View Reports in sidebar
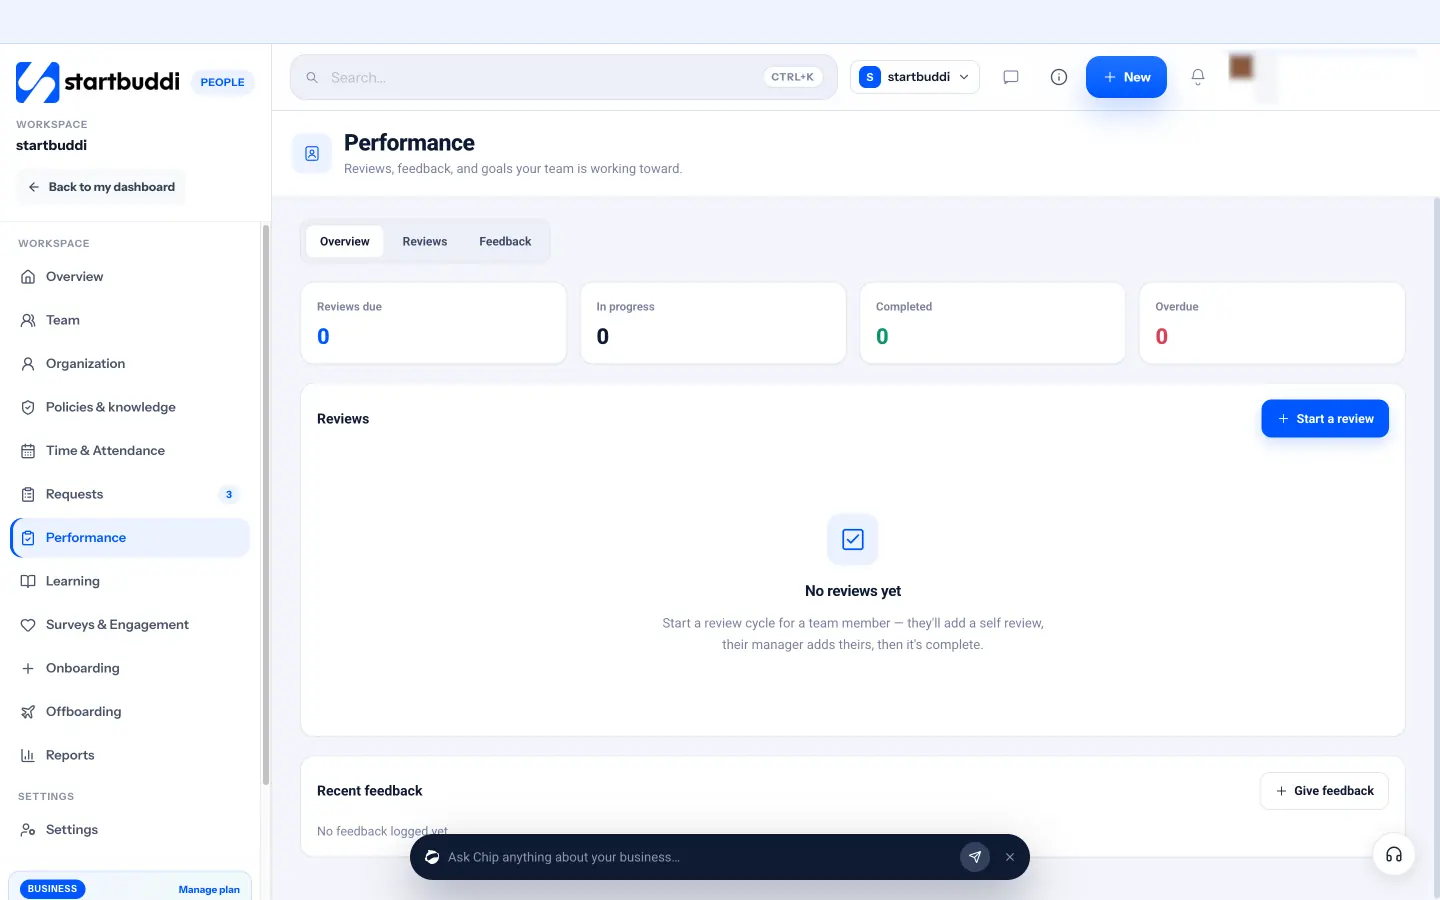This screenshot has height=900, width=1440. click(x=130, y=755)
